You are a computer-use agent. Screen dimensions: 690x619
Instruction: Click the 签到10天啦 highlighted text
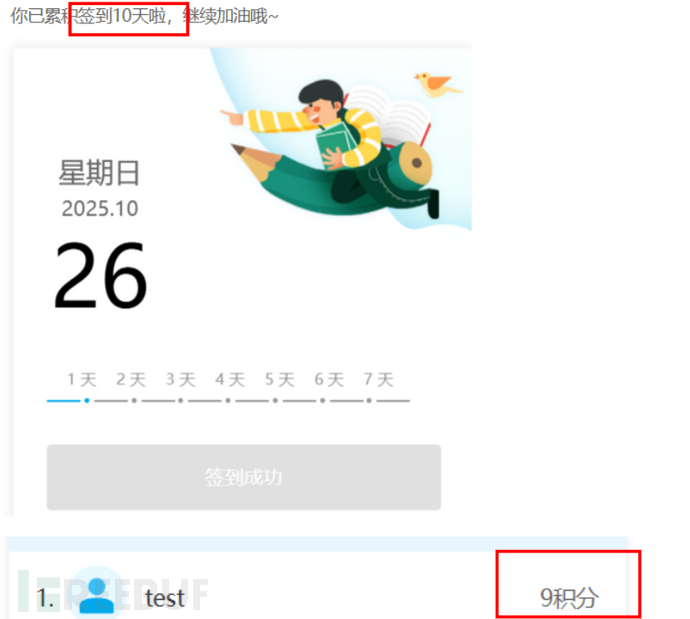(122, 16)
